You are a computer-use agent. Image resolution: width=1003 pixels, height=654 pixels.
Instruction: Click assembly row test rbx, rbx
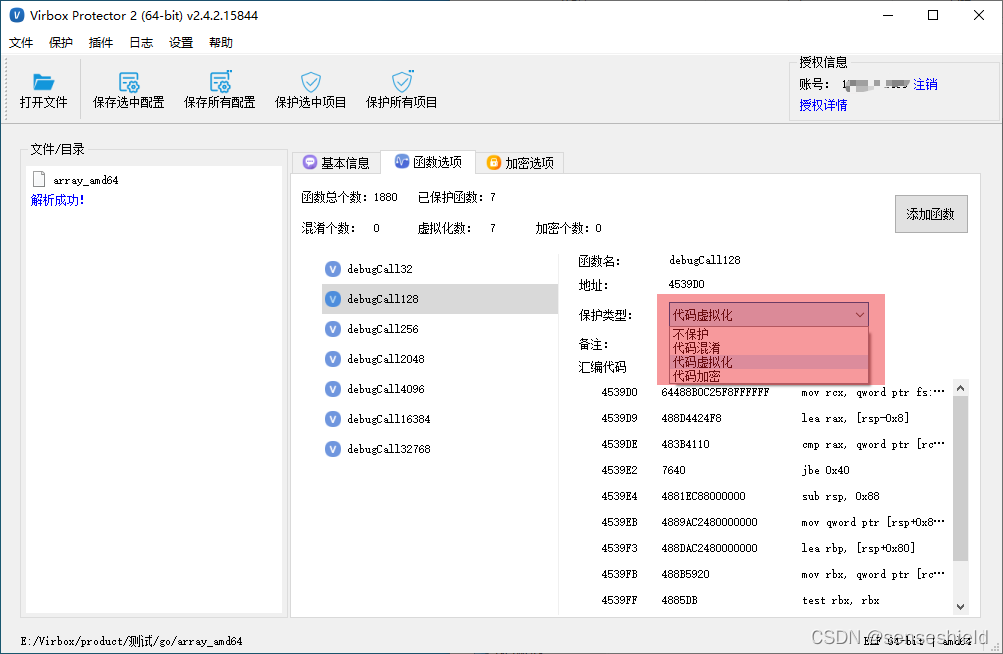pos(773,600)
